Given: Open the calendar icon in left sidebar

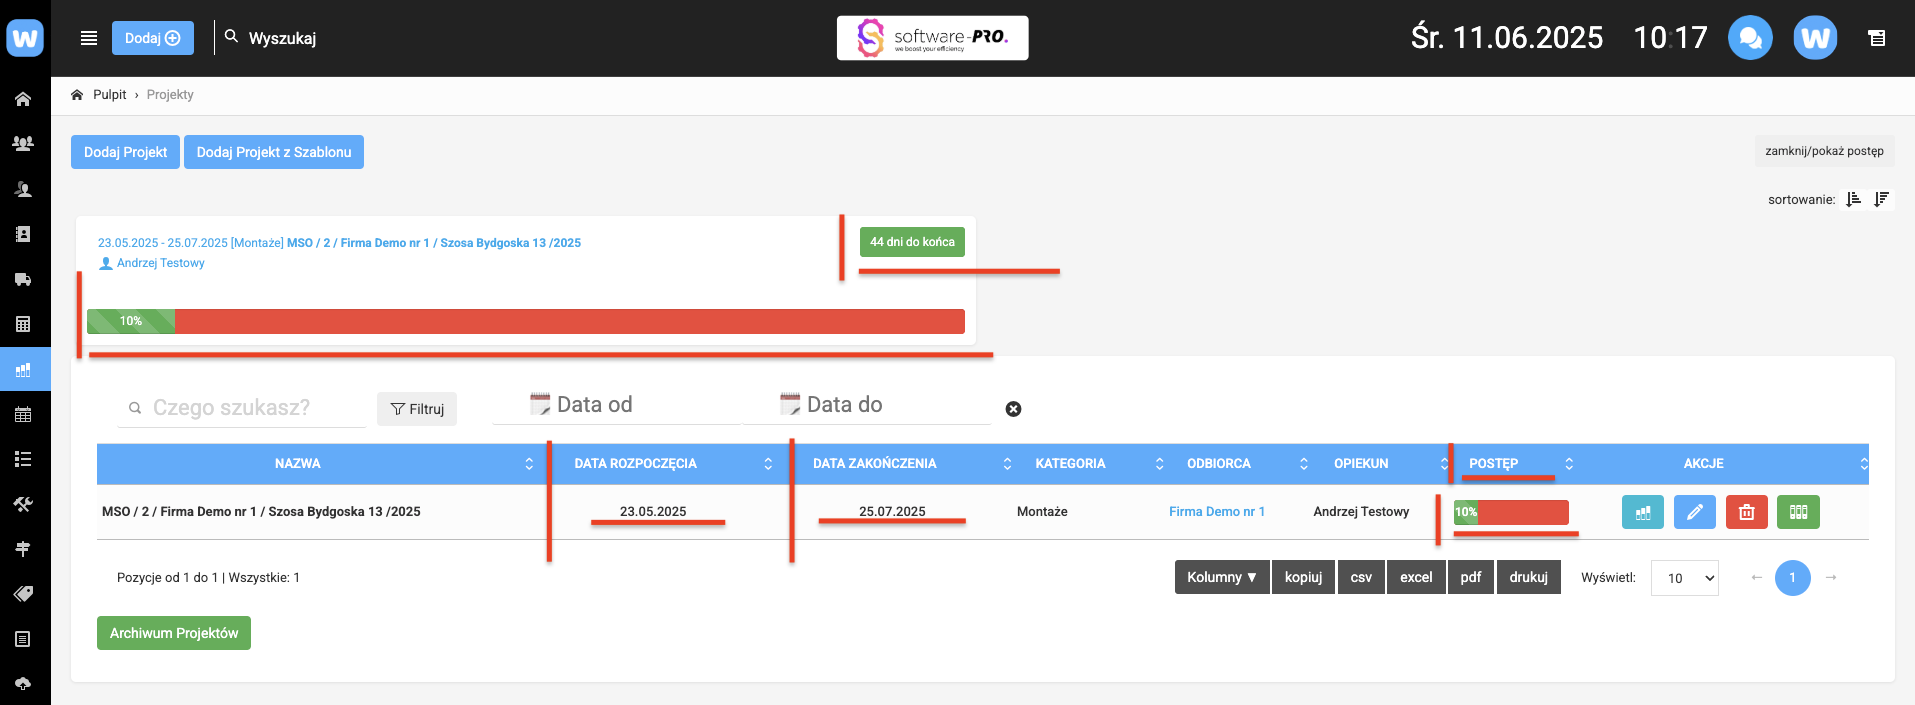Looking at the screenshot, I should tap(24, 414).
